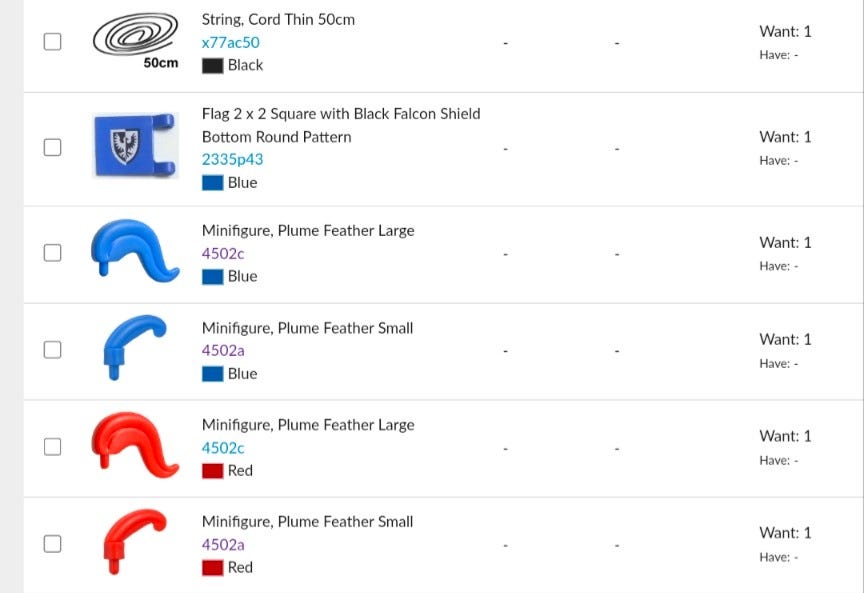Open the 4502a link for the red plume
Viewport: 864px width, 593px height.
pyautogui.click(x=223, y=545)
